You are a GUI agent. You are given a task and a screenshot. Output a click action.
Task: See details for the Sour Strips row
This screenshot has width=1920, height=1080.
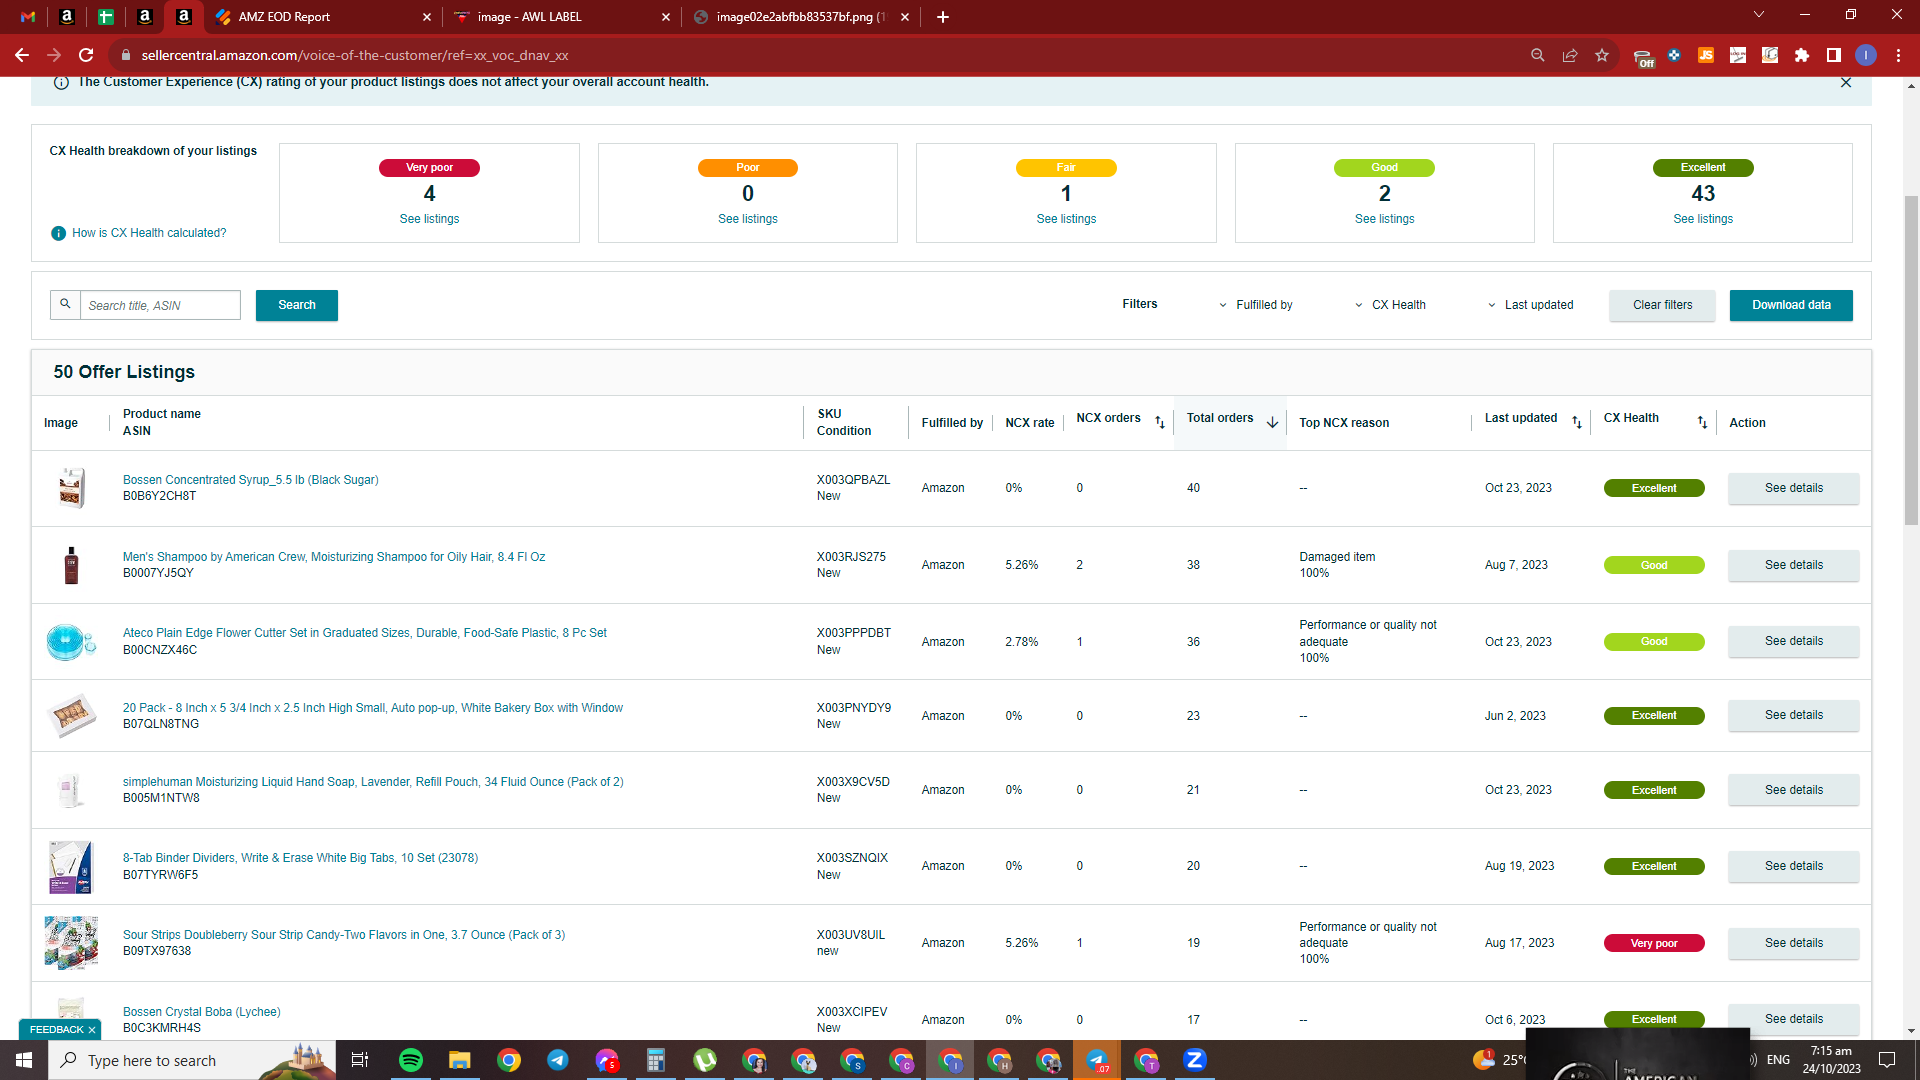point(1793,943)
